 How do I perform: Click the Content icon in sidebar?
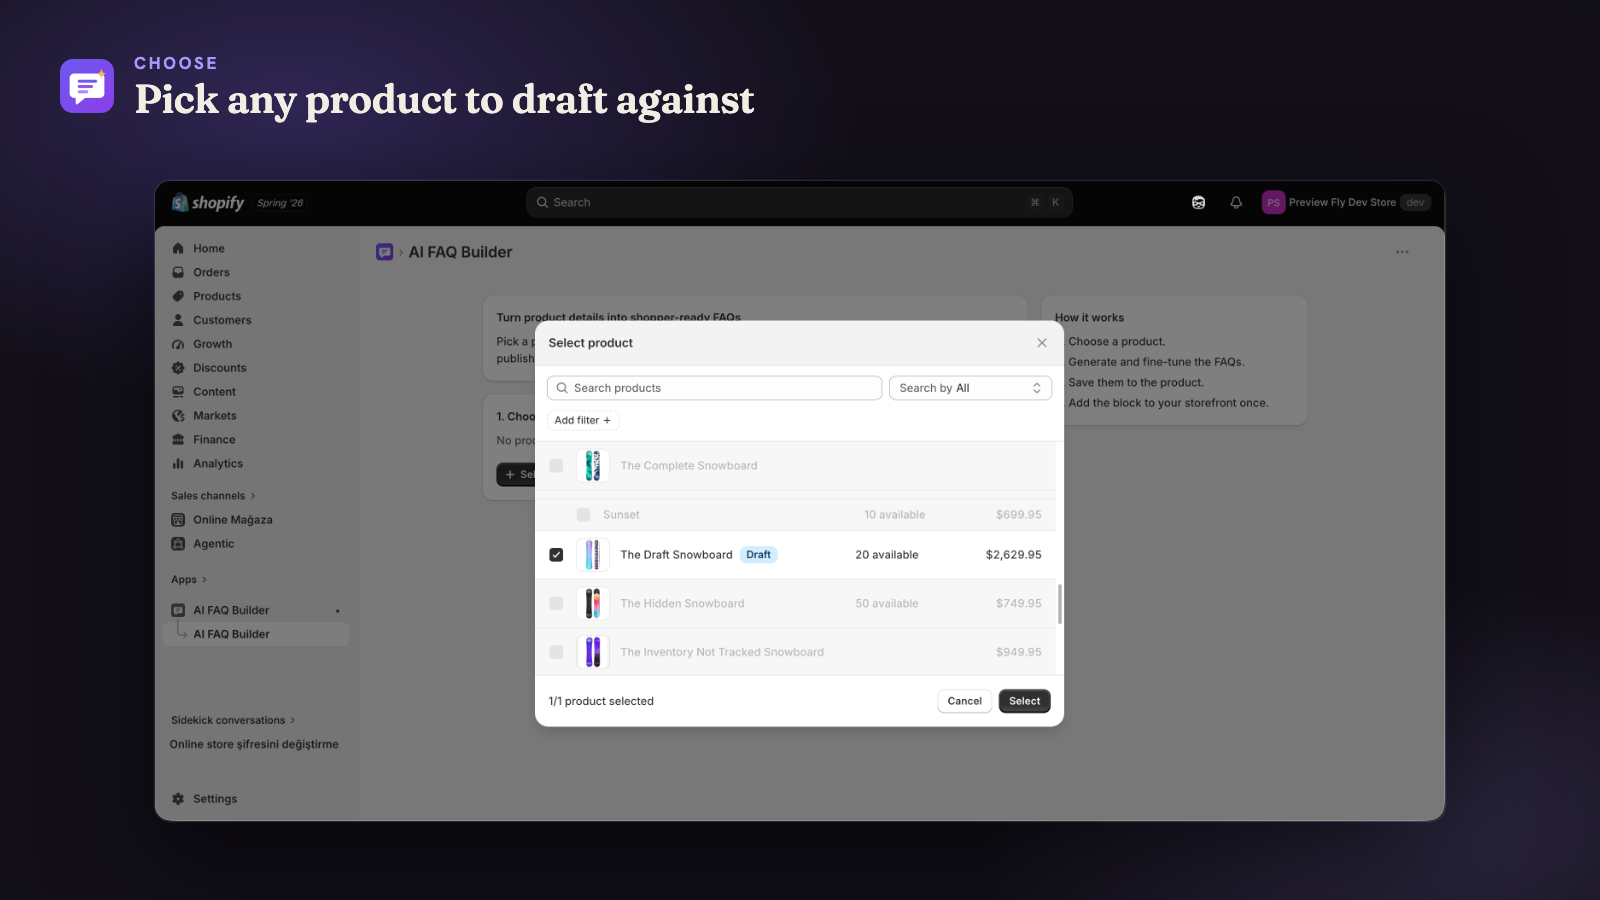coord(178,392)
